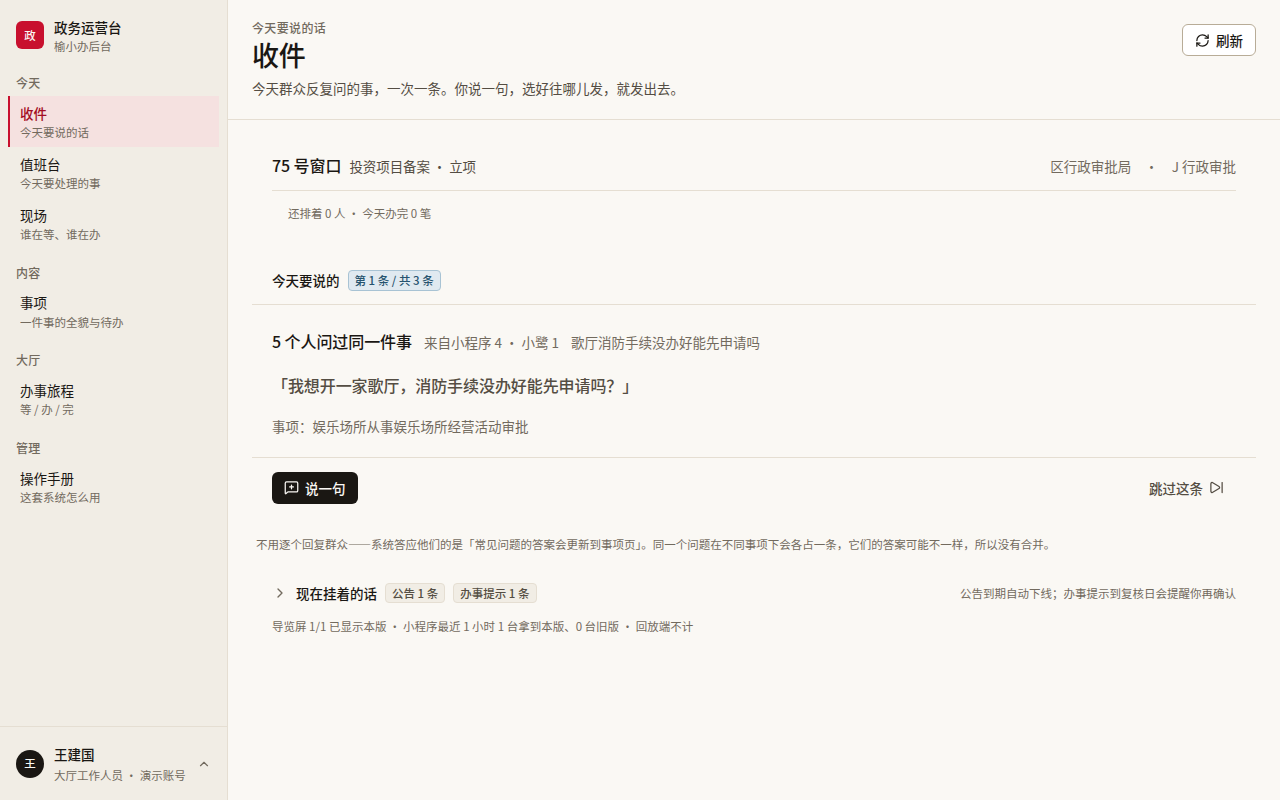Screen dimensions: 1280x800
Task: Click the 区行政审批局 text
Action: point(1090,167)
